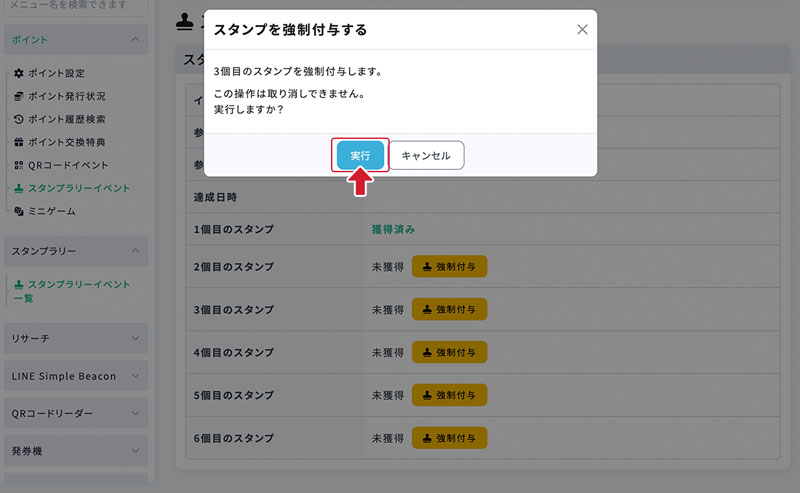The height and width of the screenshot is (493, 800).
Task: Click the QR code icon for QRコードイベント
Action: coord(18,165)
